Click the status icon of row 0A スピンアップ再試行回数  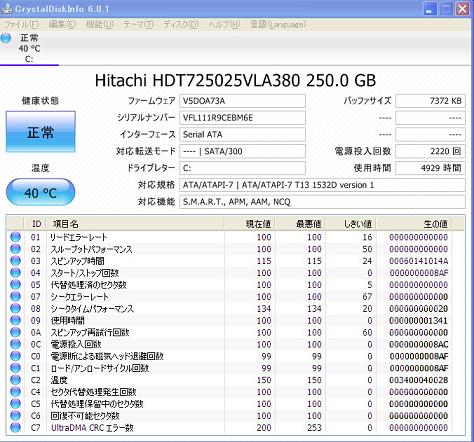[15, 332]
